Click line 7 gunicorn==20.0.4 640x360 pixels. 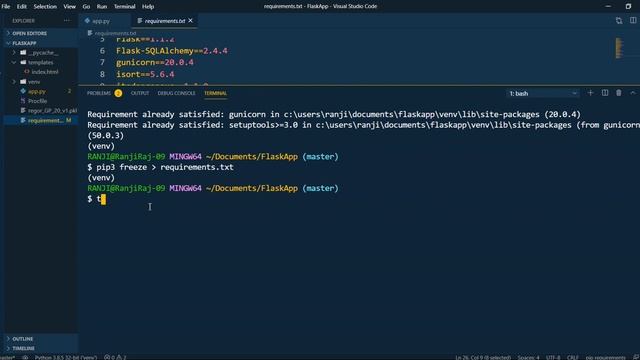coord(155,62)
